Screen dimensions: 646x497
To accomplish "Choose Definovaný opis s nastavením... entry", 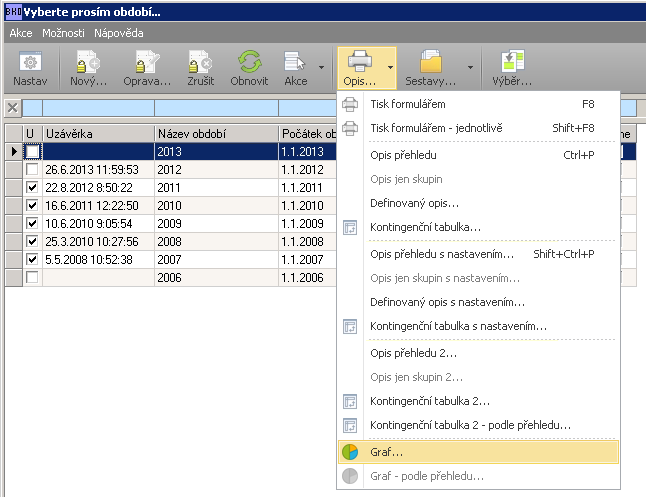I will (x=478, y=302).
